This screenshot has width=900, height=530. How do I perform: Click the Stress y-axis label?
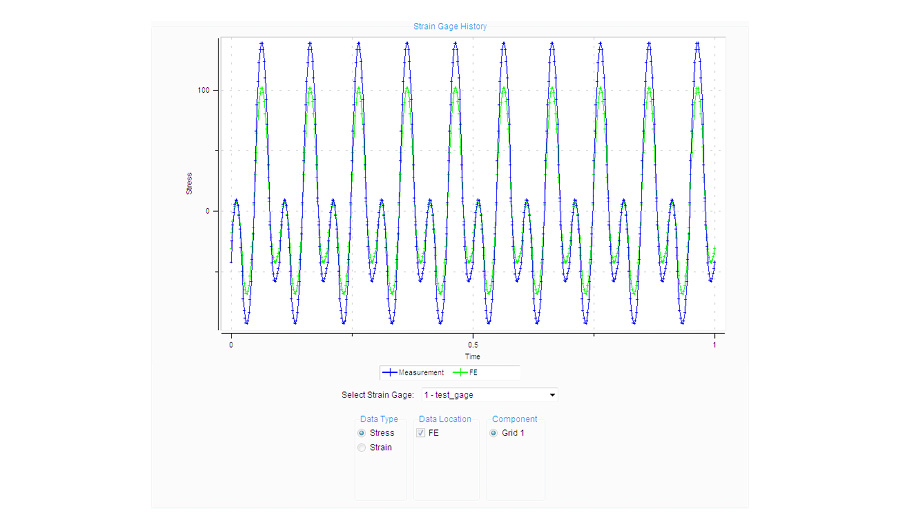(x=189, y=184)
